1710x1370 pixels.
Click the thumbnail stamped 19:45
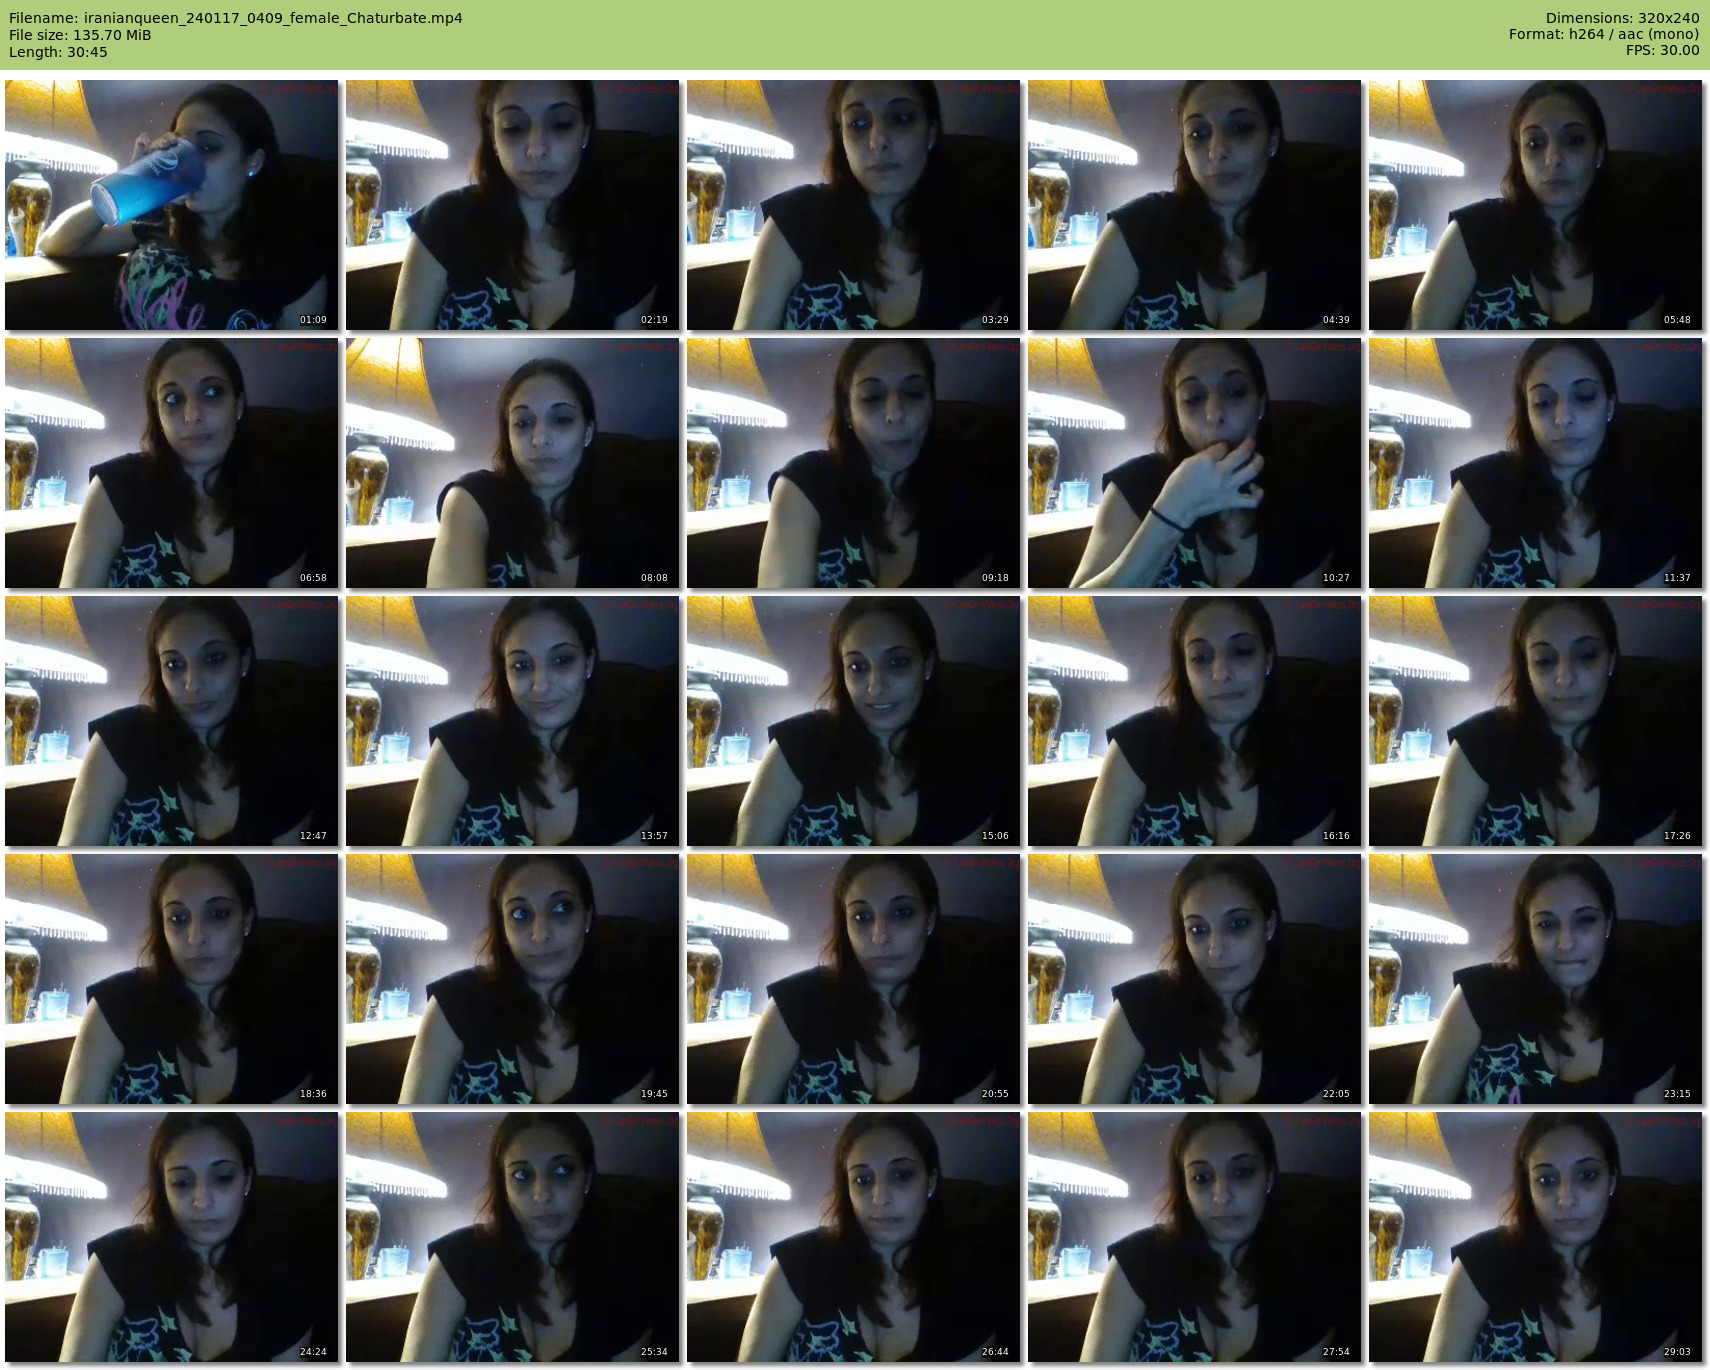[513, 979]
